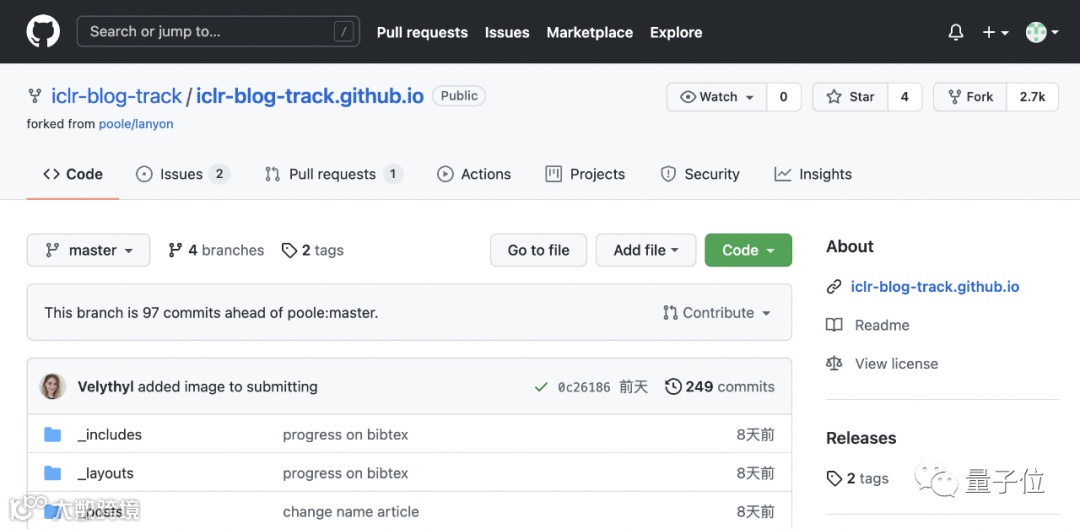
Task: Click the Public visibility badge
Action: [459, 96]
